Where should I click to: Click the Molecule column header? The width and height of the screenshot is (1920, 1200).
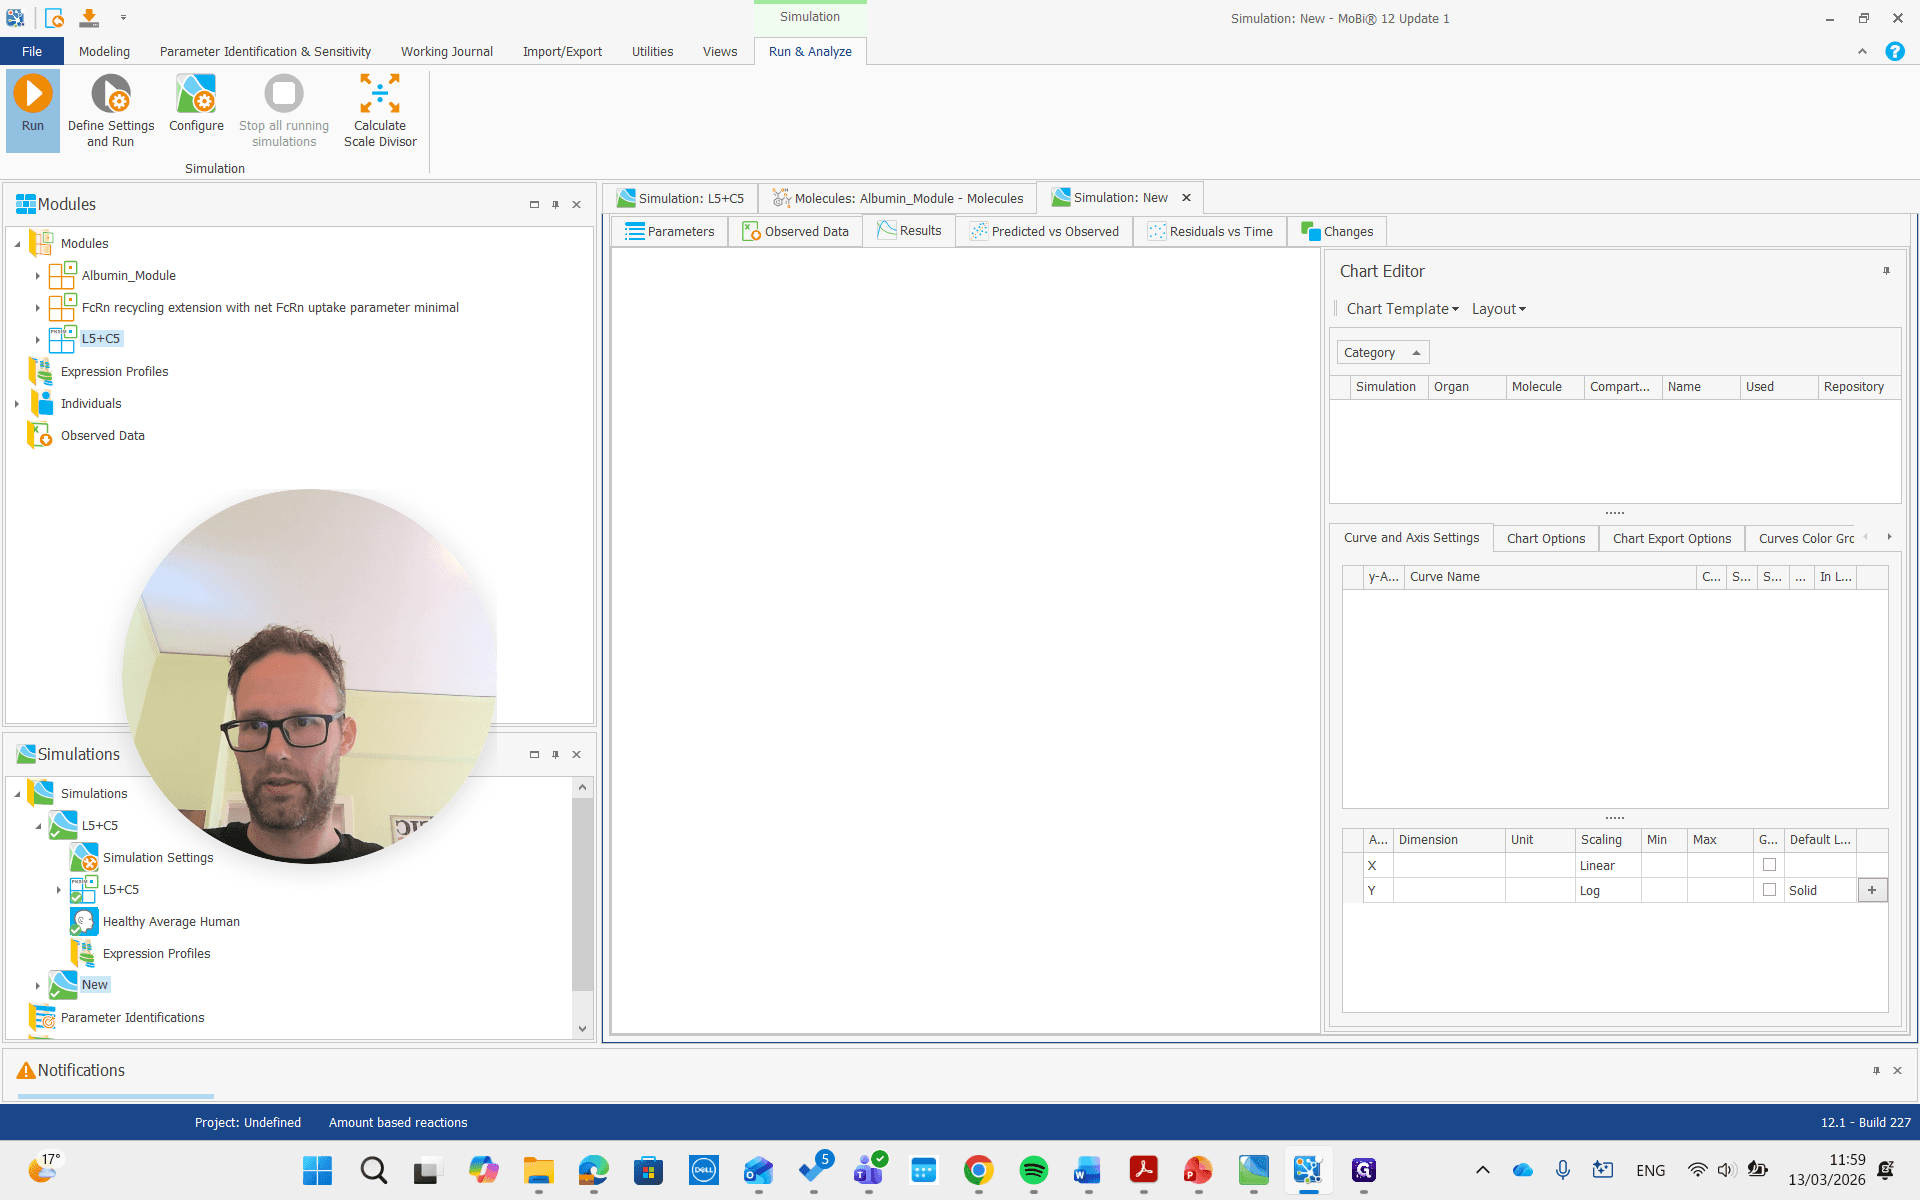tap(1544, 387)
